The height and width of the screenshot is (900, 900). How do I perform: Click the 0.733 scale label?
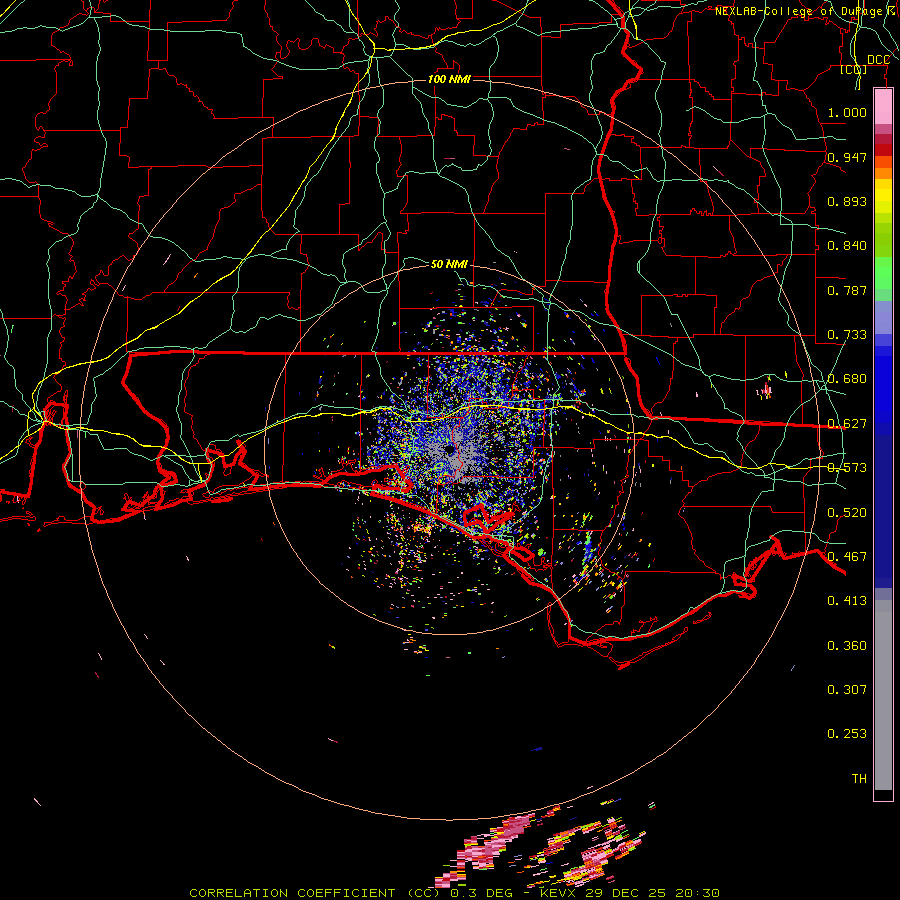[847, 335]
